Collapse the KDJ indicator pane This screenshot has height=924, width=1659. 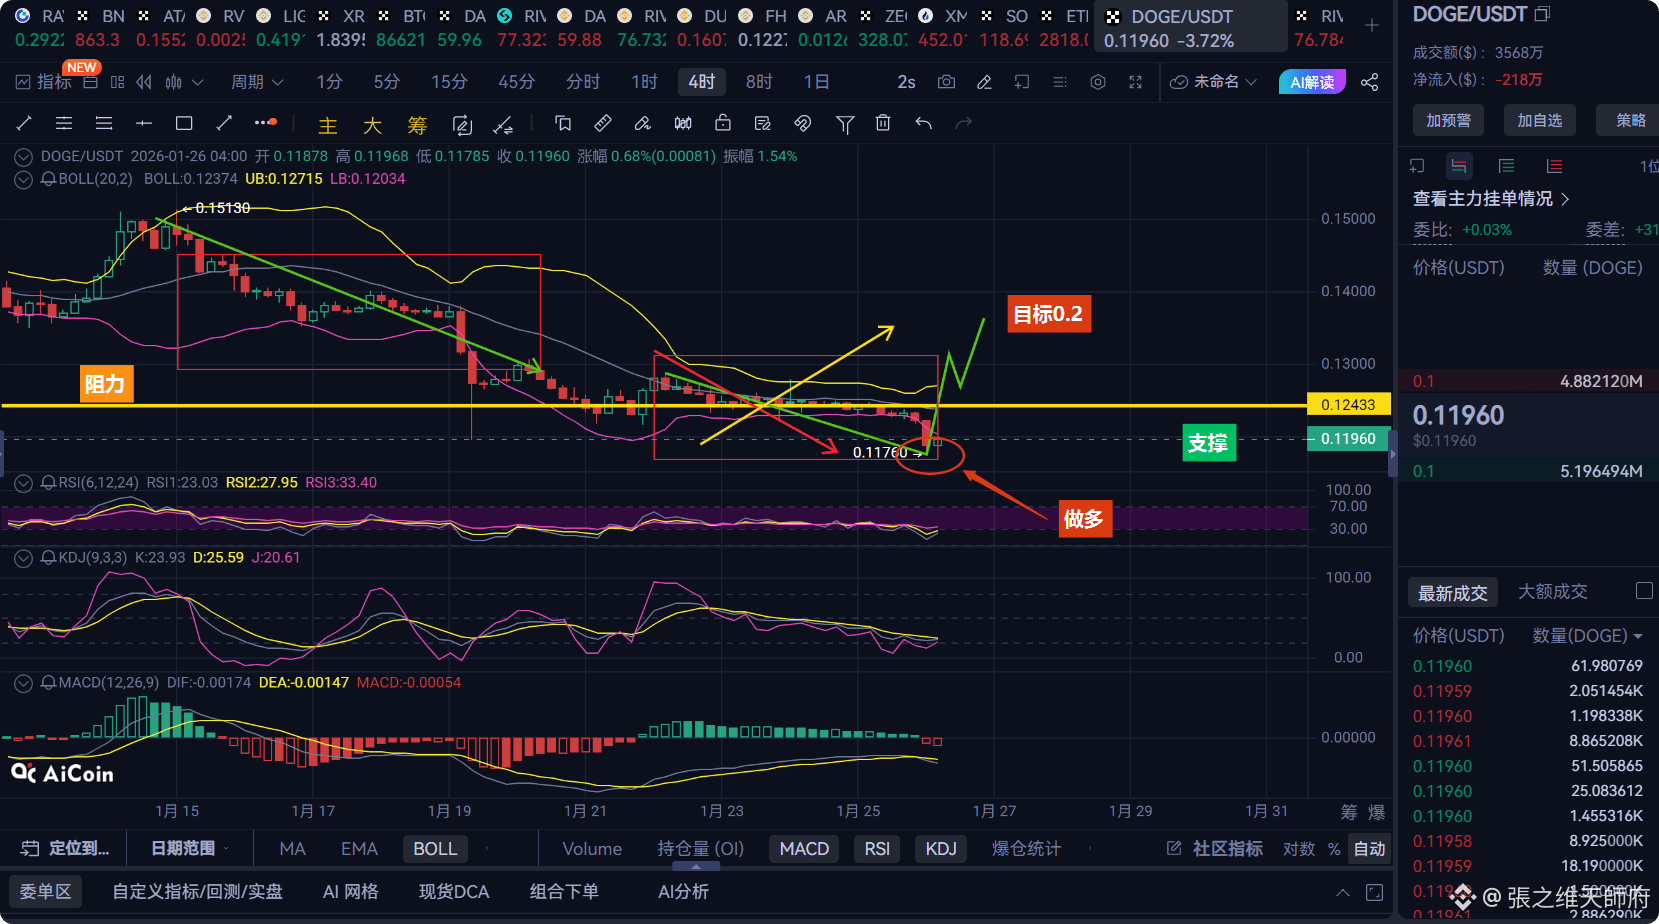tap(23, 558)
